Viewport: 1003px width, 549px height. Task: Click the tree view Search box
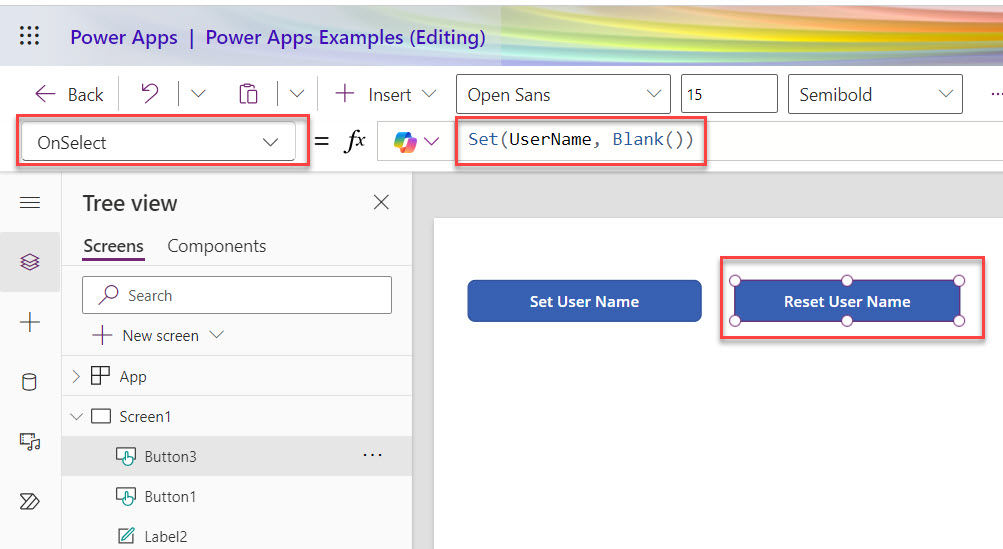(237, 295)
